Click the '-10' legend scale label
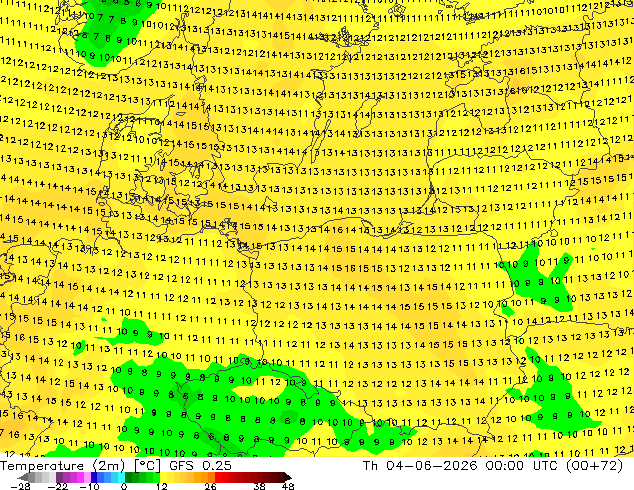 coord(89,486)
